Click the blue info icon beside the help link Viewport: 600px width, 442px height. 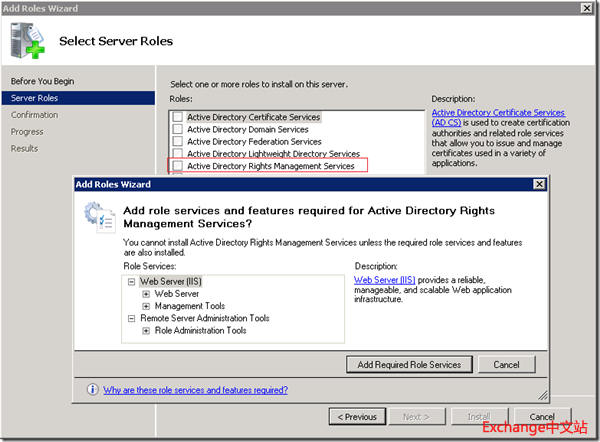(93, 390)
